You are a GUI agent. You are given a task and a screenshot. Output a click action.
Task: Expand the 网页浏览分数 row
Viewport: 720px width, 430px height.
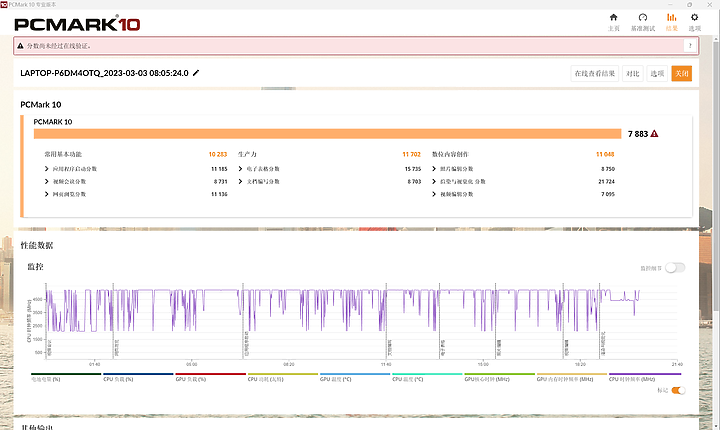[46, 194]
